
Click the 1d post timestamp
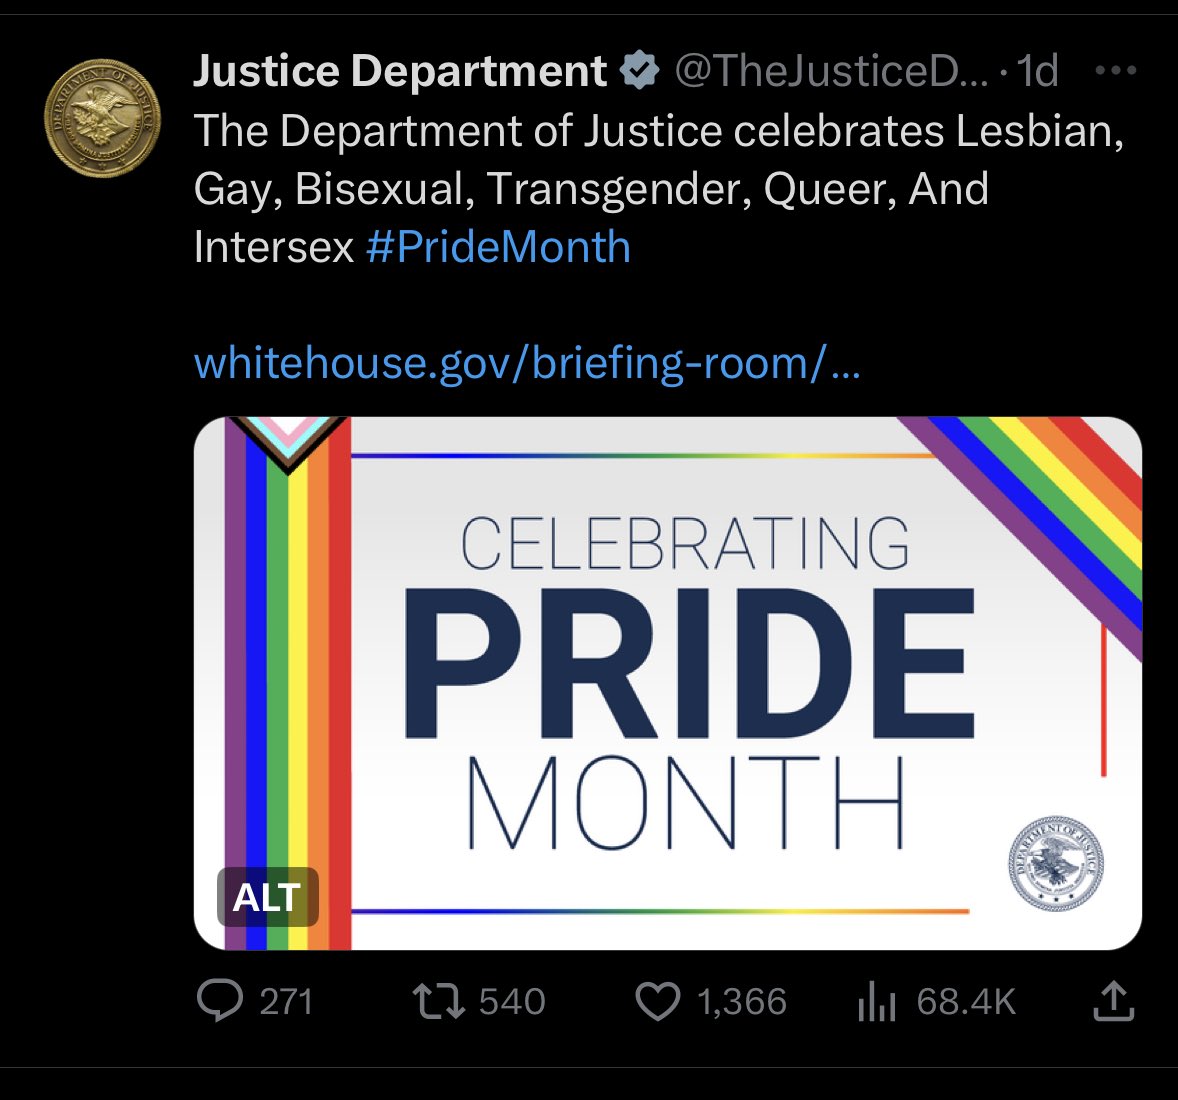click(x=1037, y=71)
